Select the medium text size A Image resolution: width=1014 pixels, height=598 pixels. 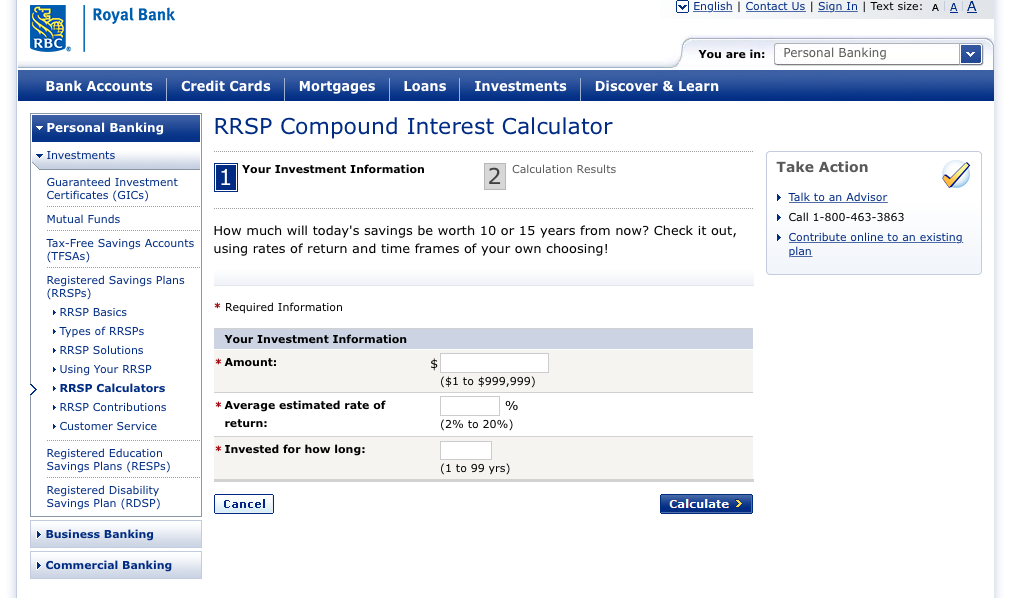pos(953,7)
